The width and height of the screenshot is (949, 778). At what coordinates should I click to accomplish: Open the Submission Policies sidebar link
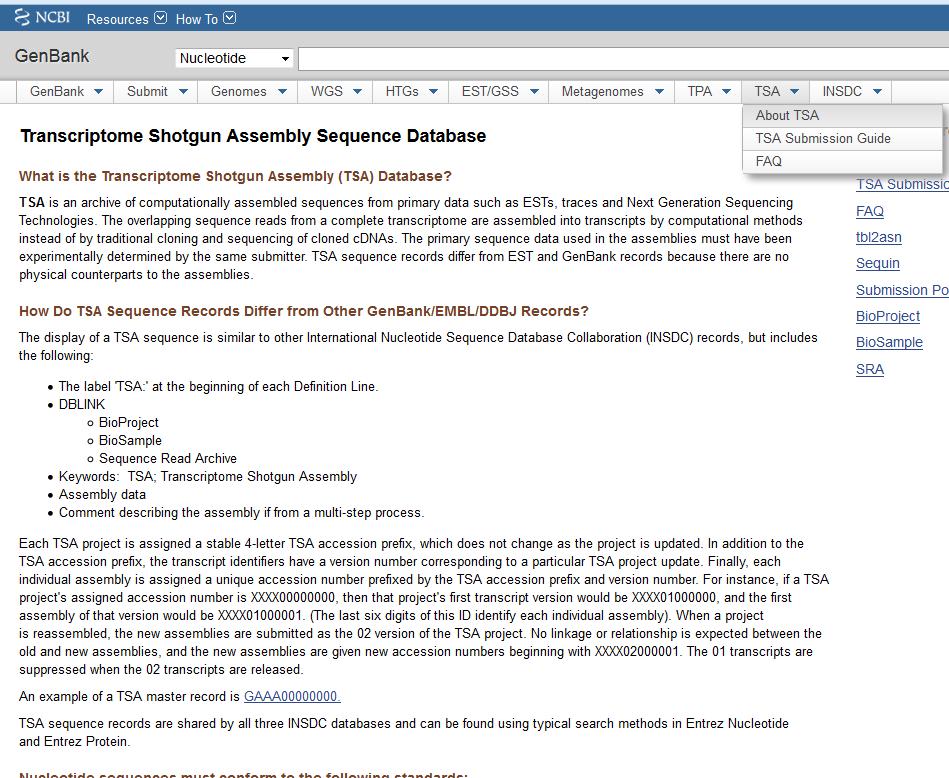pyautogui.click(x=902, y=290)
